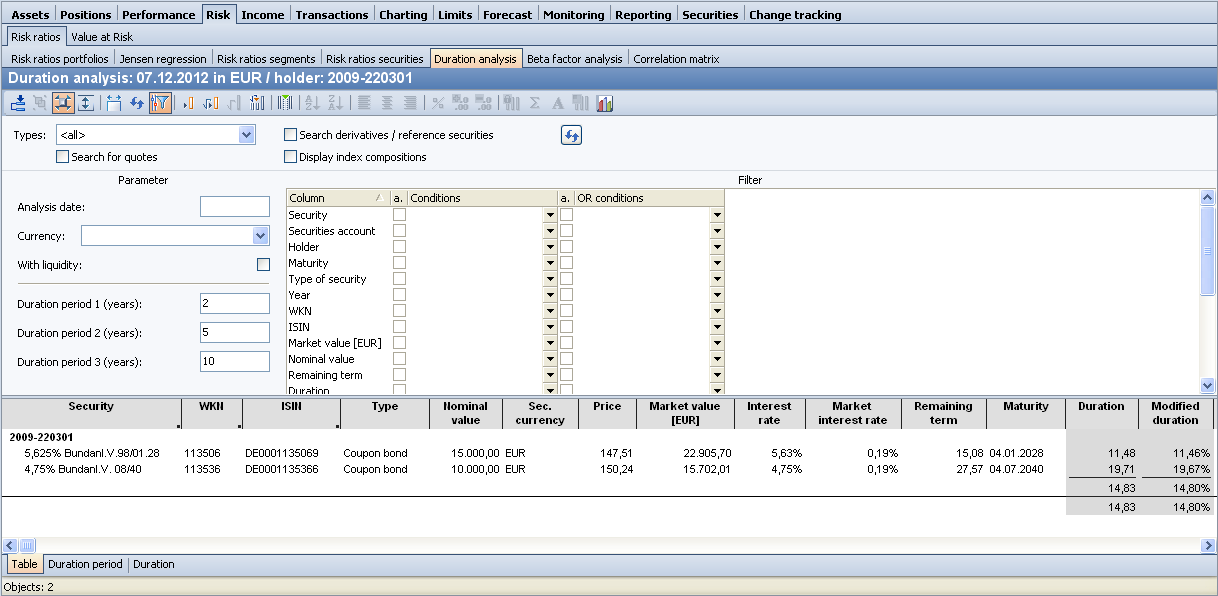Sort by the Market value [EUR] column header
1218x596 pixels.
(683, 413)
